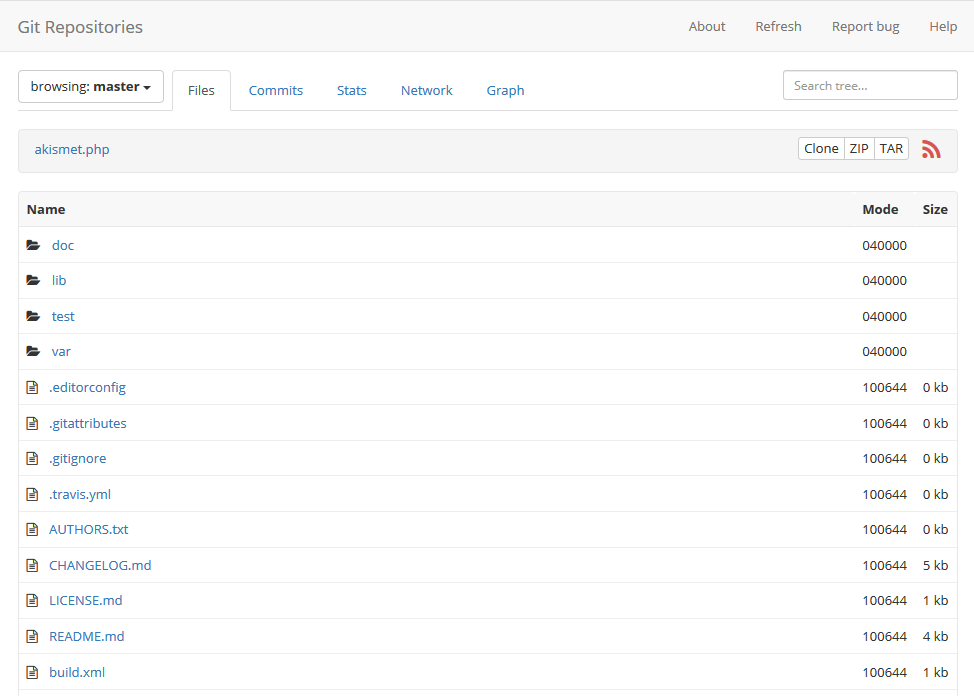Click into the Search tree field
The image size is (974, 696).
click(x=869, y=85)
